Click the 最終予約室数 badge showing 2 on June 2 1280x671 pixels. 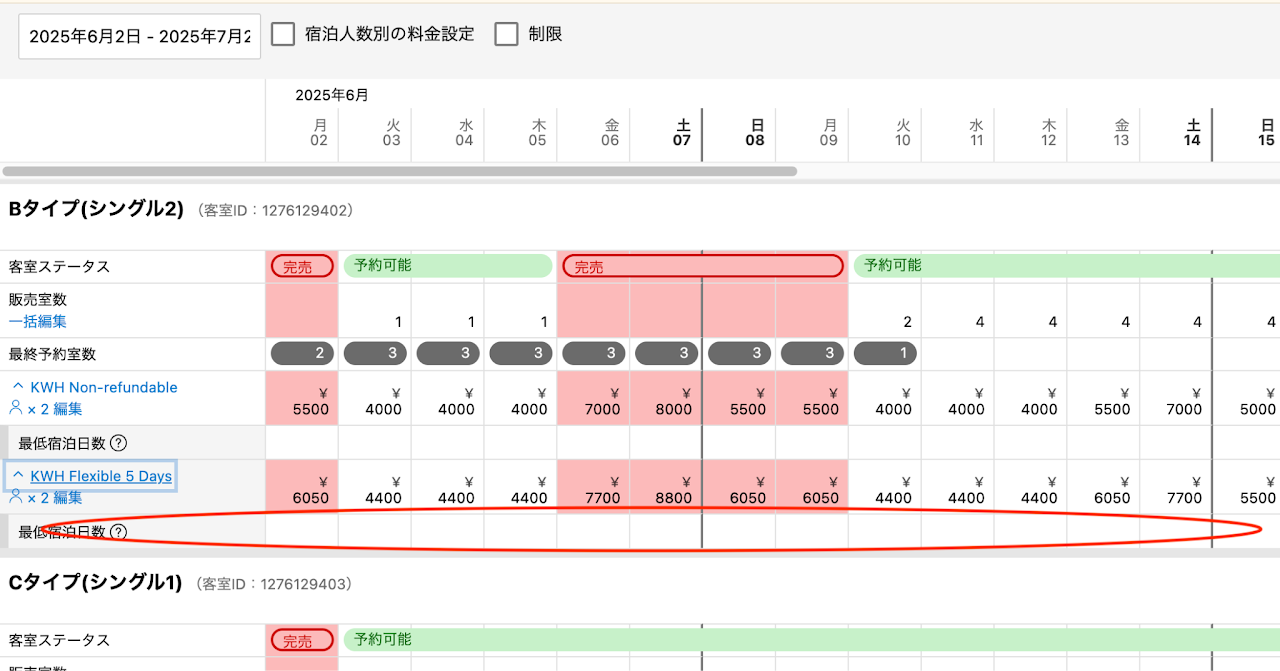point(302,353)
